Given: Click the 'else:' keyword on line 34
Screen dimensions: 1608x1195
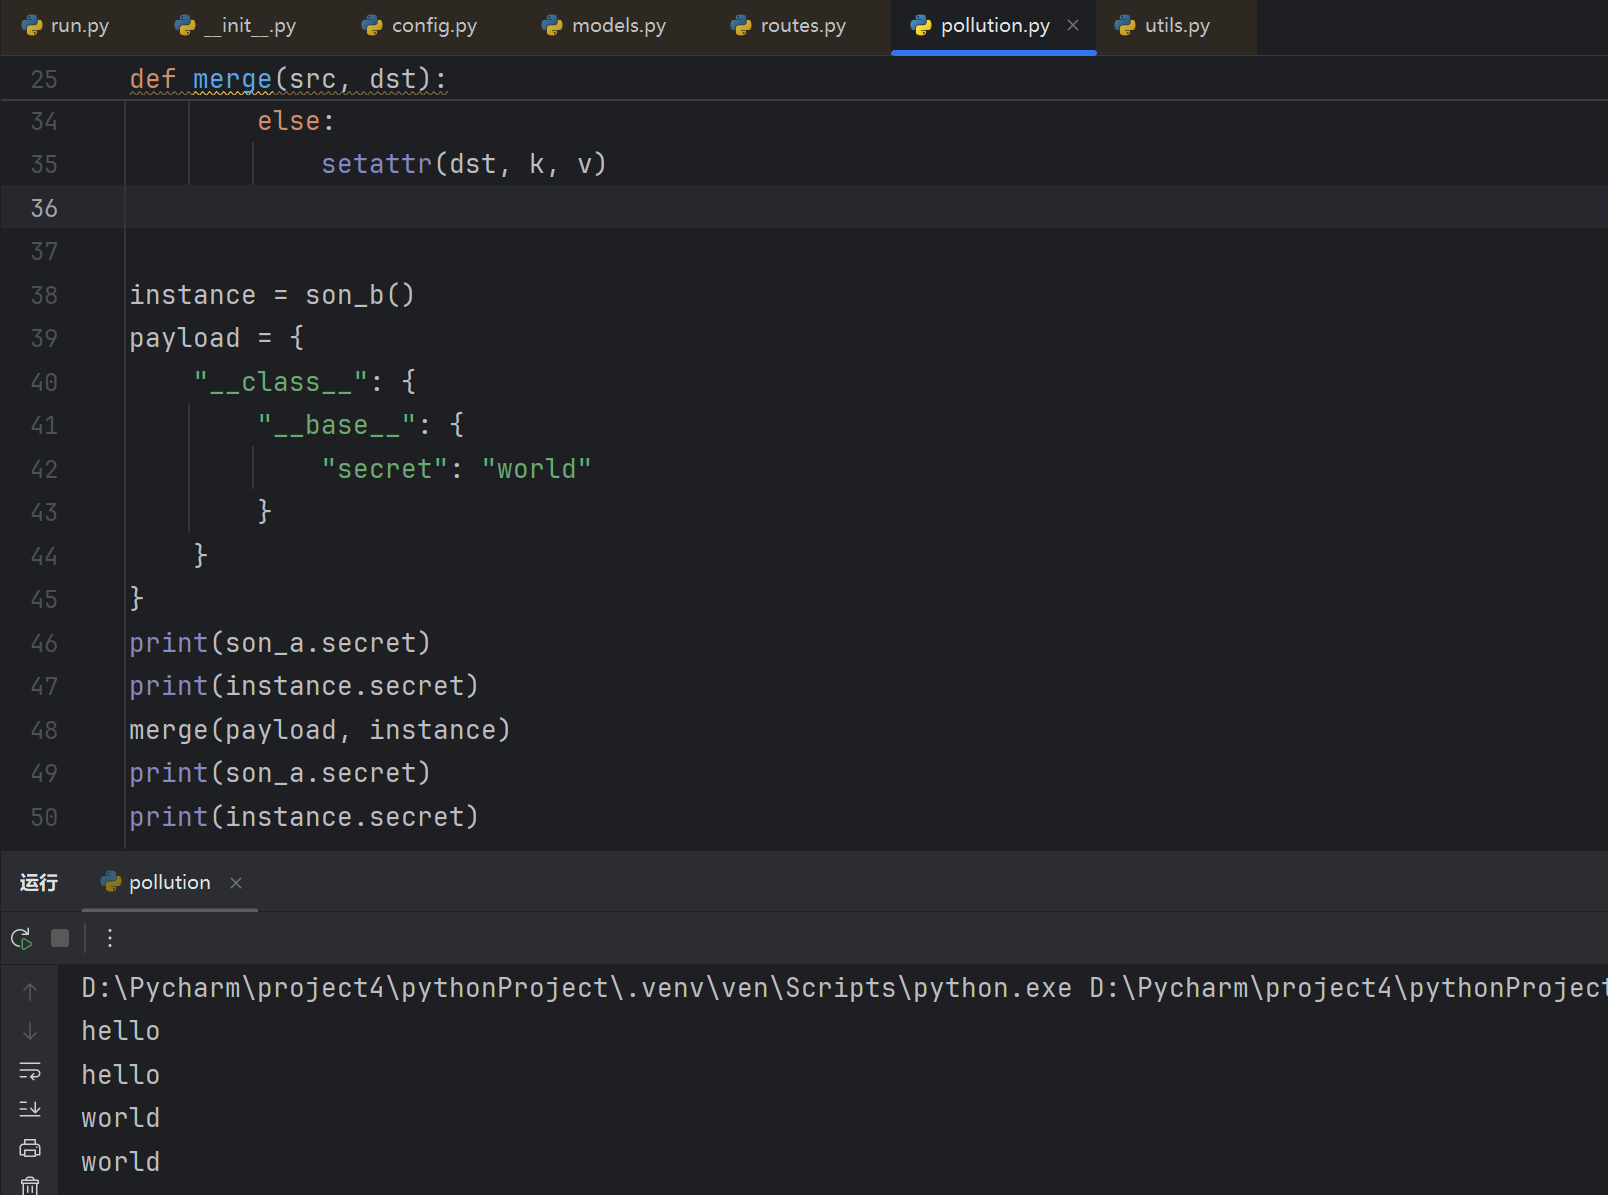Looking at the screenshot, I should point(297,121).
